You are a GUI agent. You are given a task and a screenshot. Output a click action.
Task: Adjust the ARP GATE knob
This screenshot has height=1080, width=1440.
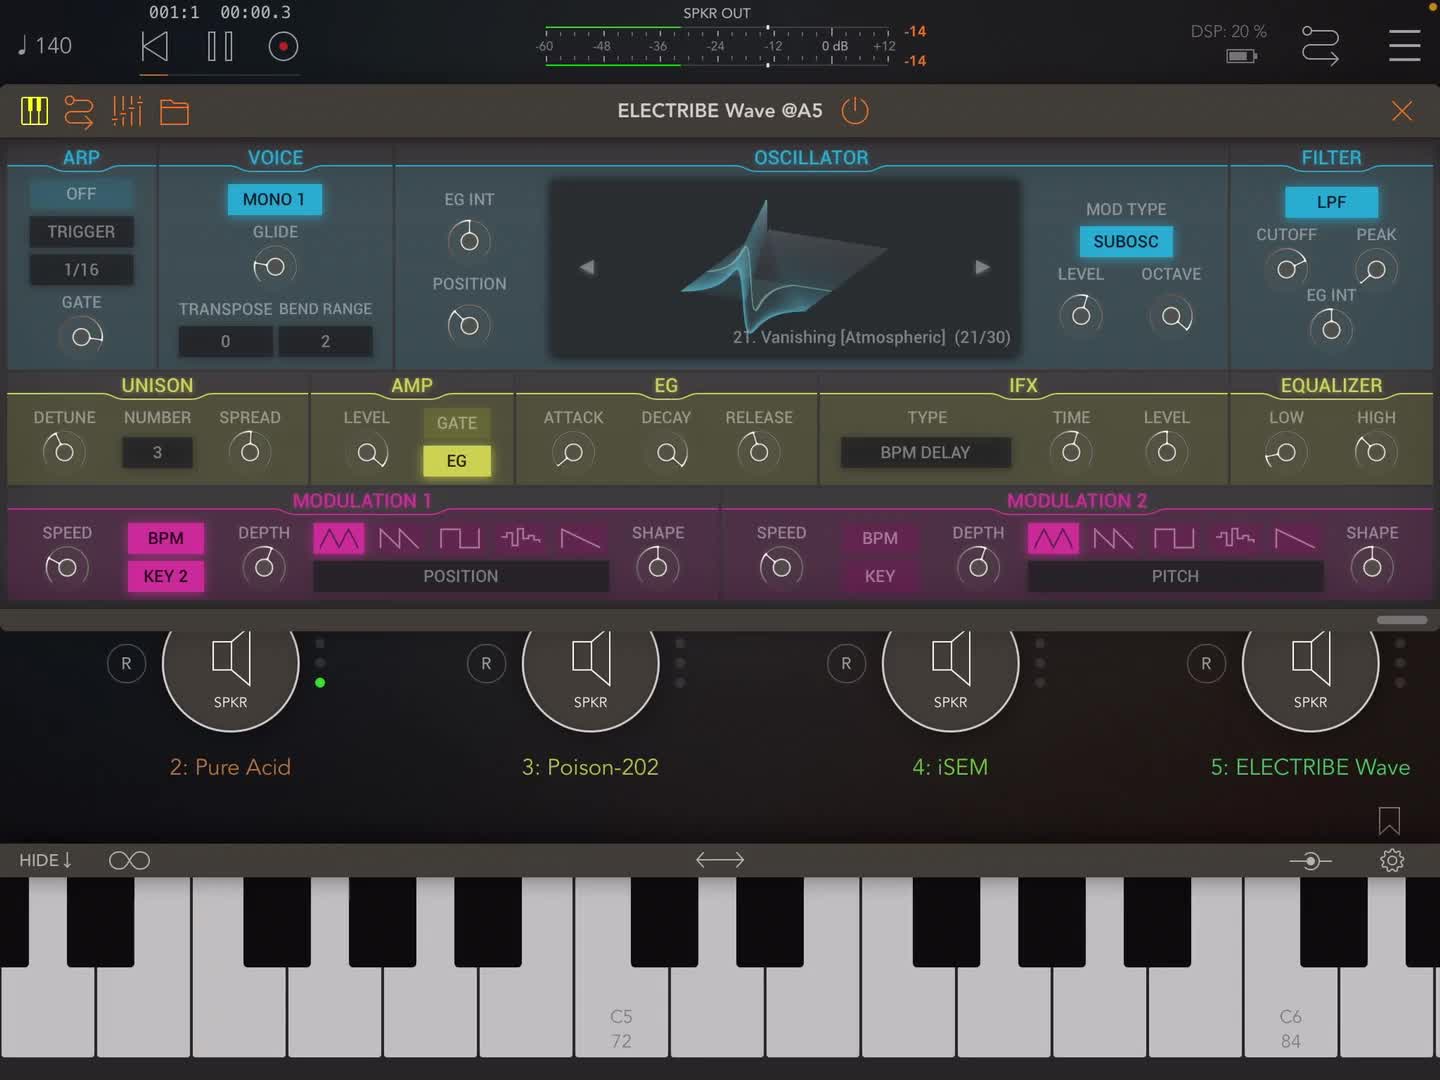(x=82, y=336)
